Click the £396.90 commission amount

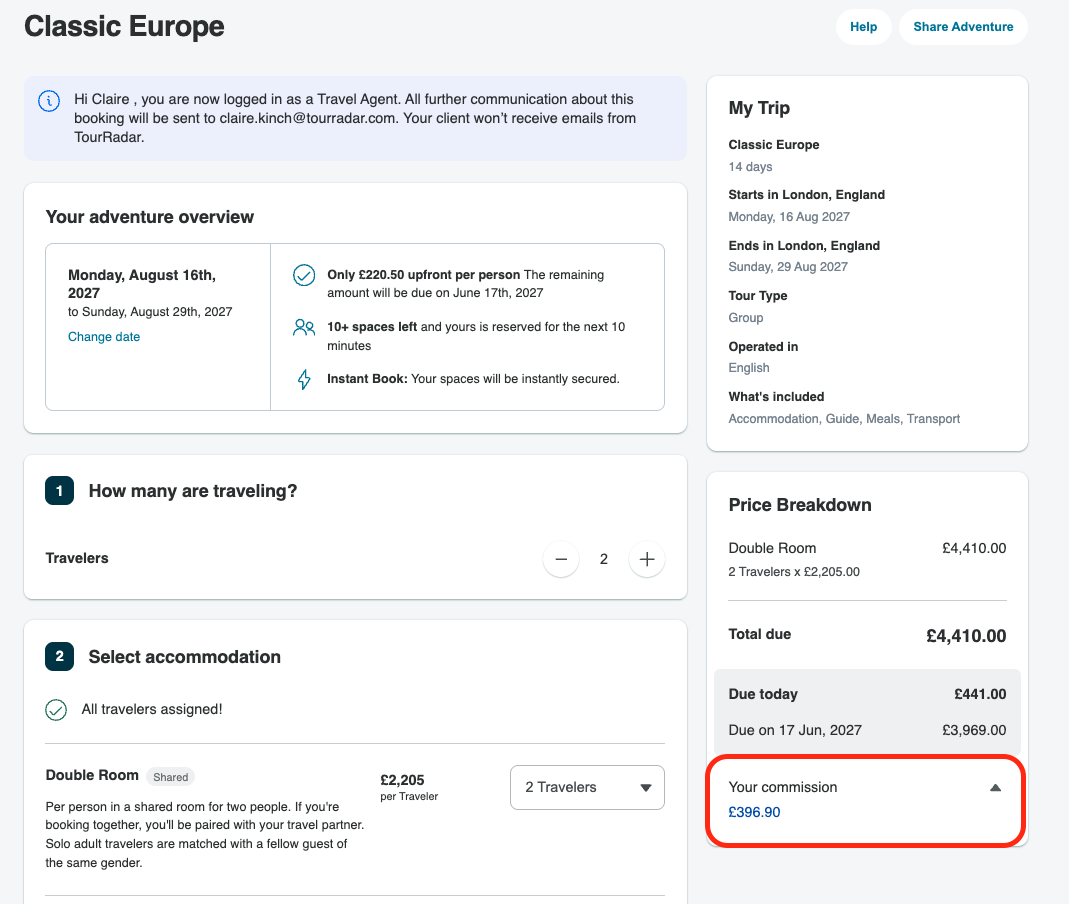(754, 812)
